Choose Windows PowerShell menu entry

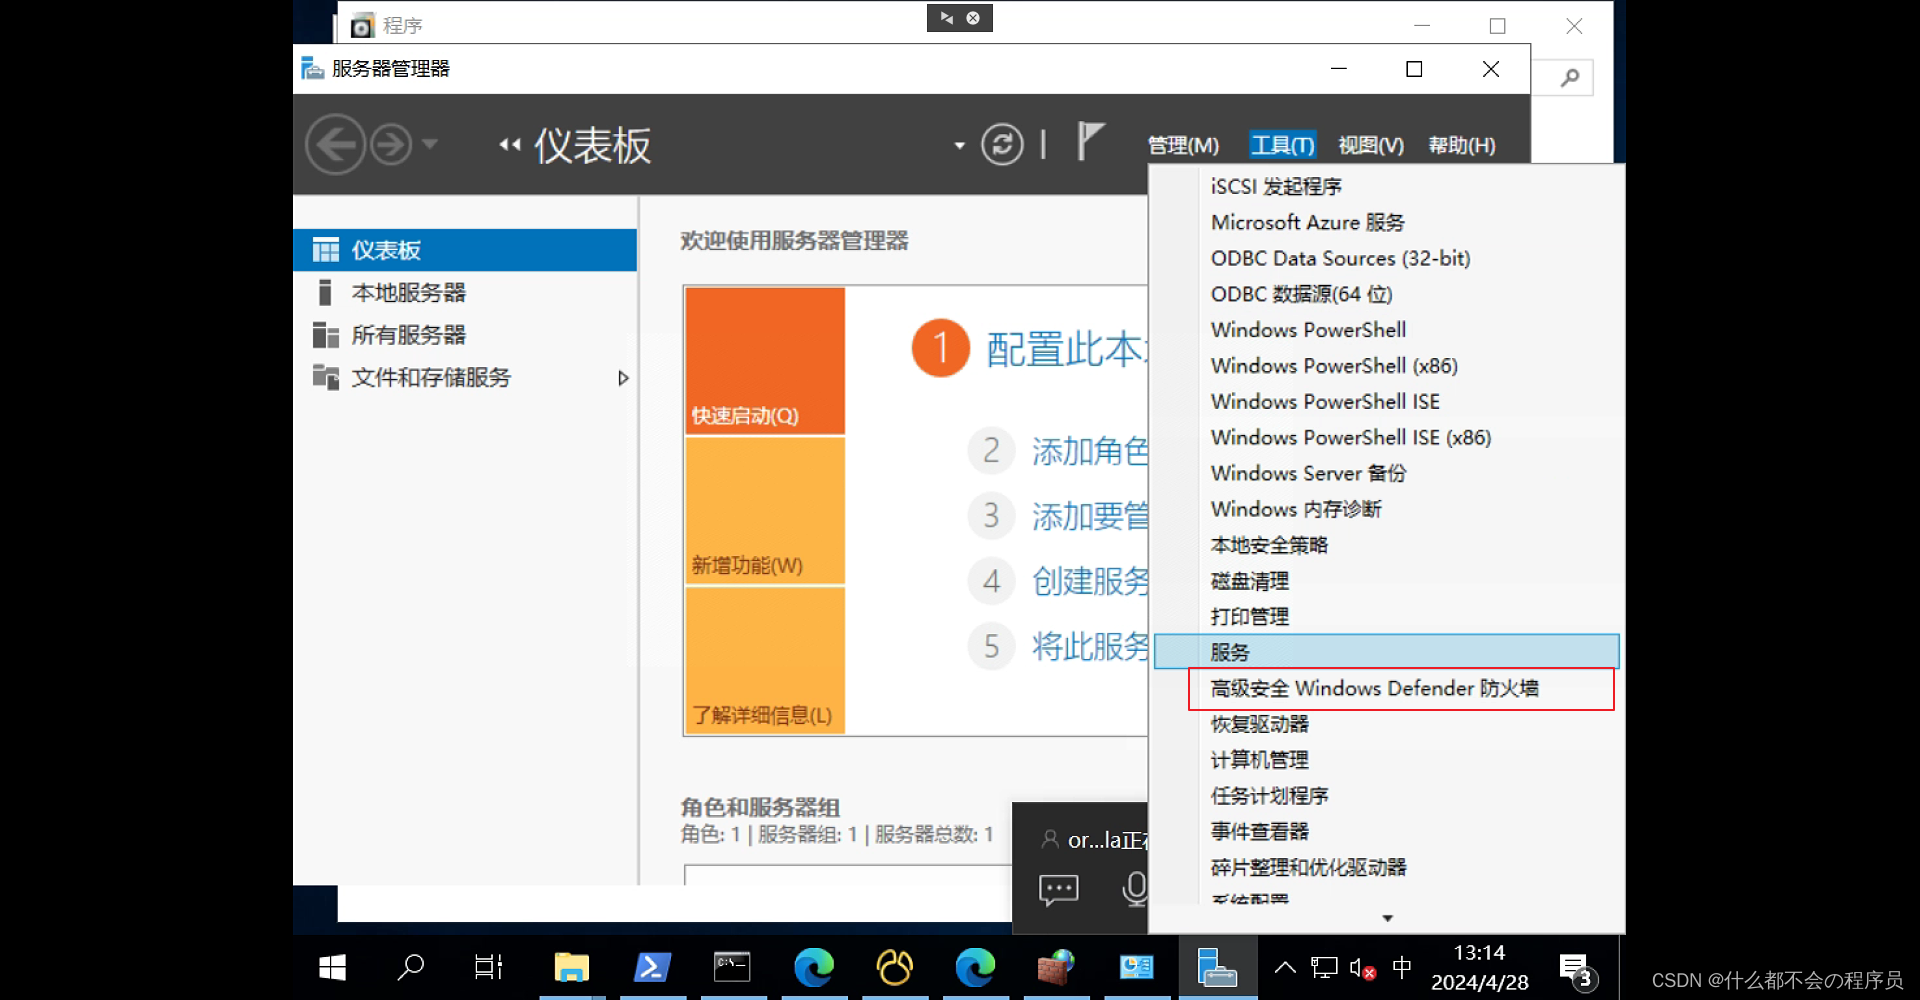click(1386, 330)
